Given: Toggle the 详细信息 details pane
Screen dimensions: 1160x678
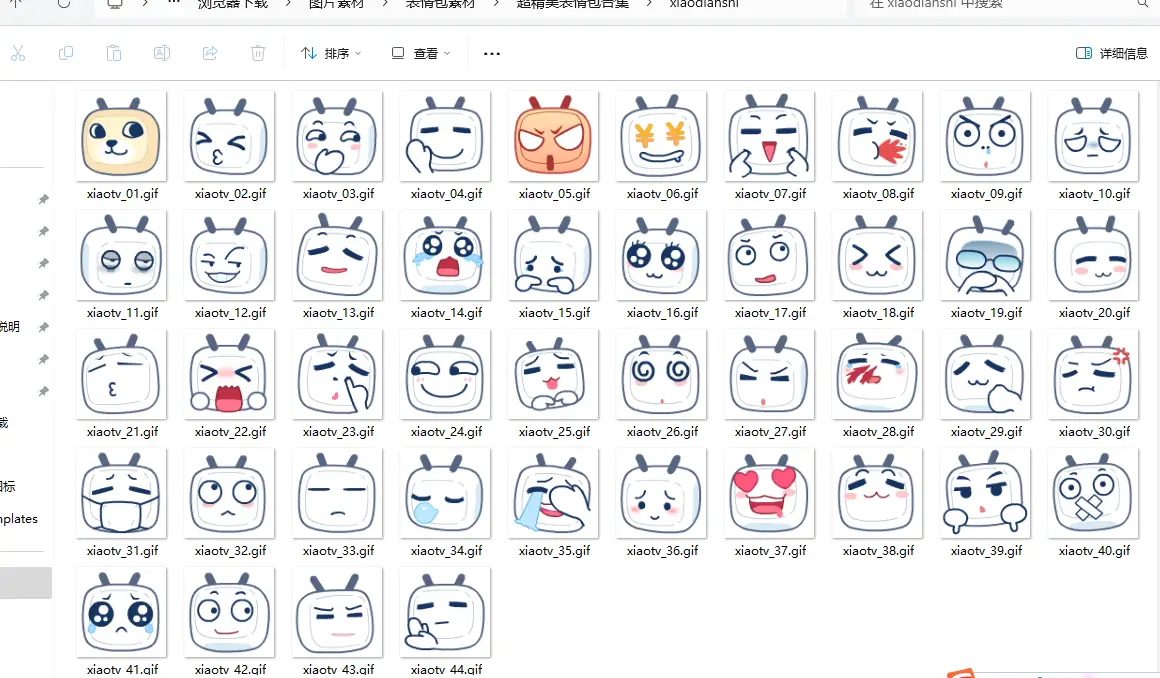Looking at the screenshot, I should (1111, 53).
